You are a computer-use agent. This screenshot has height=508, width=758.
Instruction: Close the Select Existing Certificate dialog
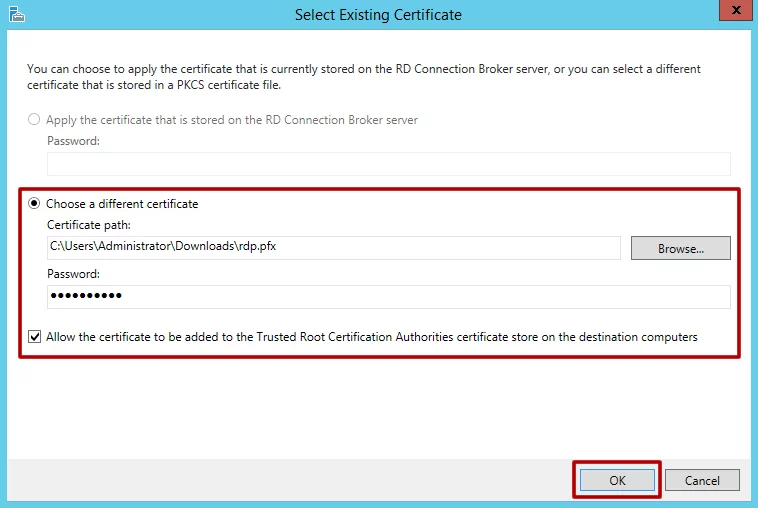(x=734, y=12)
